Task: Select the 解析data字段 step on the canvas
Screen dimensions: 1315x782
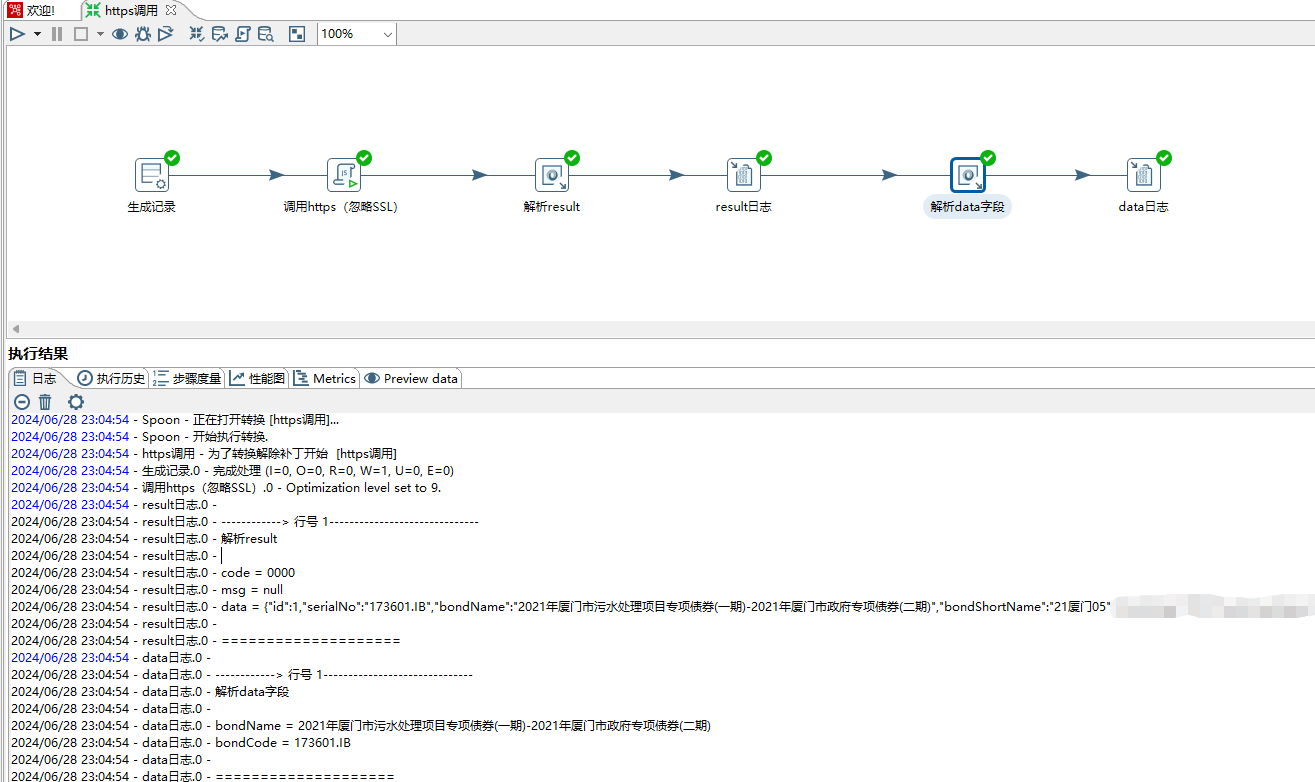Action: 967,174
